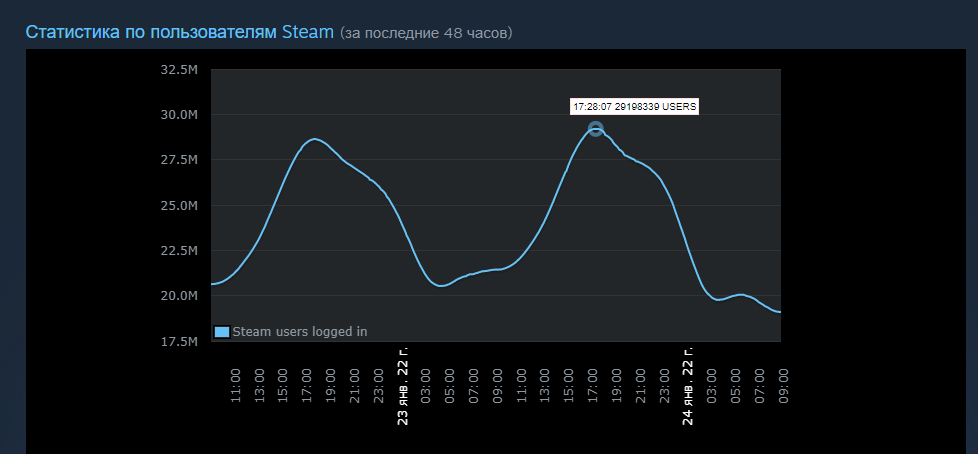
Task: Click the 25.0M y-axis label
Action: click(179, 206)
